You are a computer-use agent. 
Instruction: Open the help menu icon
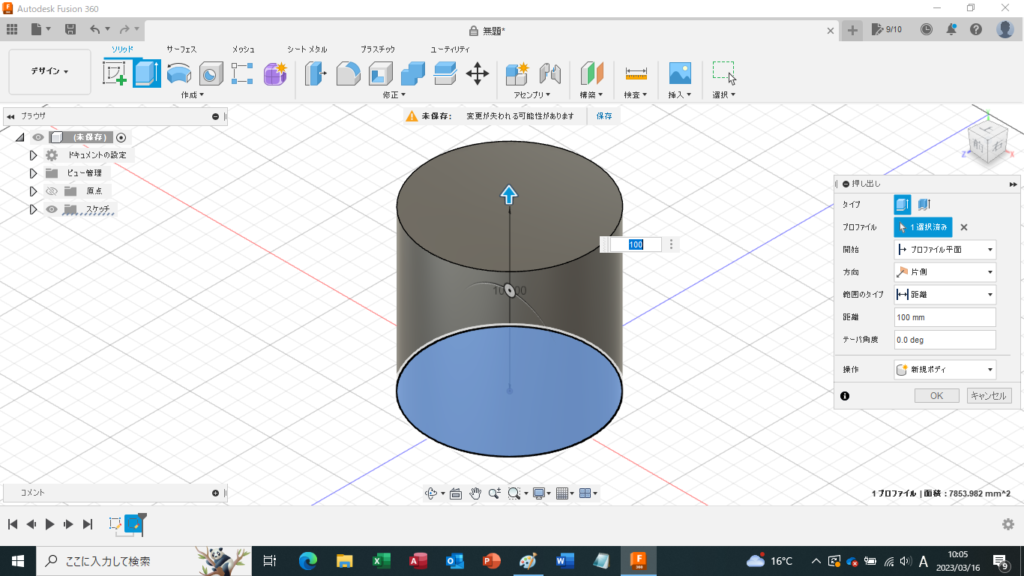[x=976, y=29]
